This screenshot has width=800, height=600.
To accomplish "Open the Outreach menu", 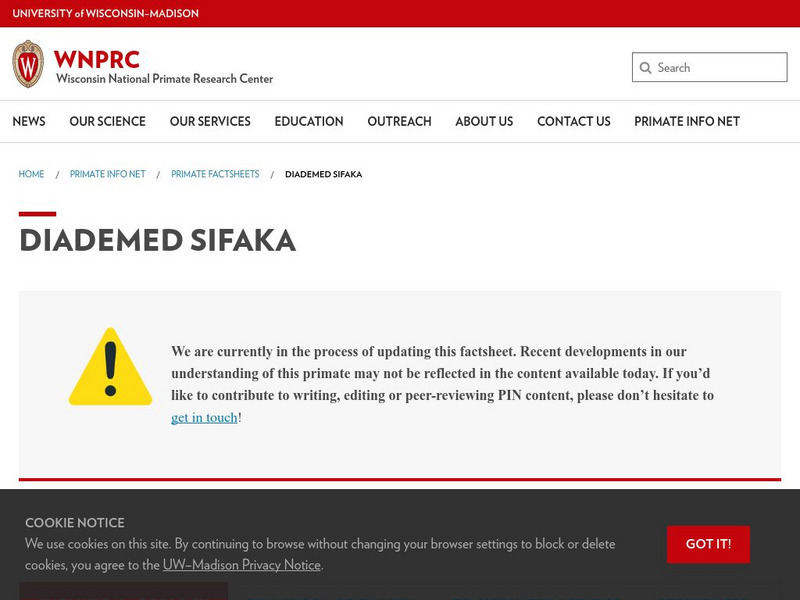I will 399,121.
